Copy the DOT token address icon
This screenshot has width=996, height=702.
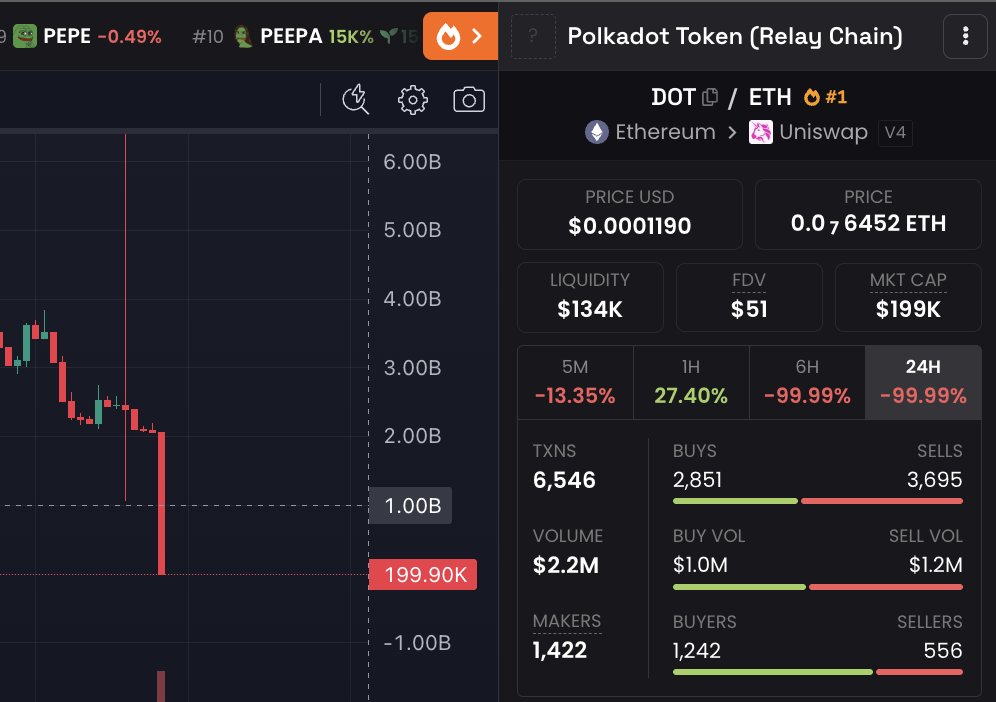[x=710, y=97]
